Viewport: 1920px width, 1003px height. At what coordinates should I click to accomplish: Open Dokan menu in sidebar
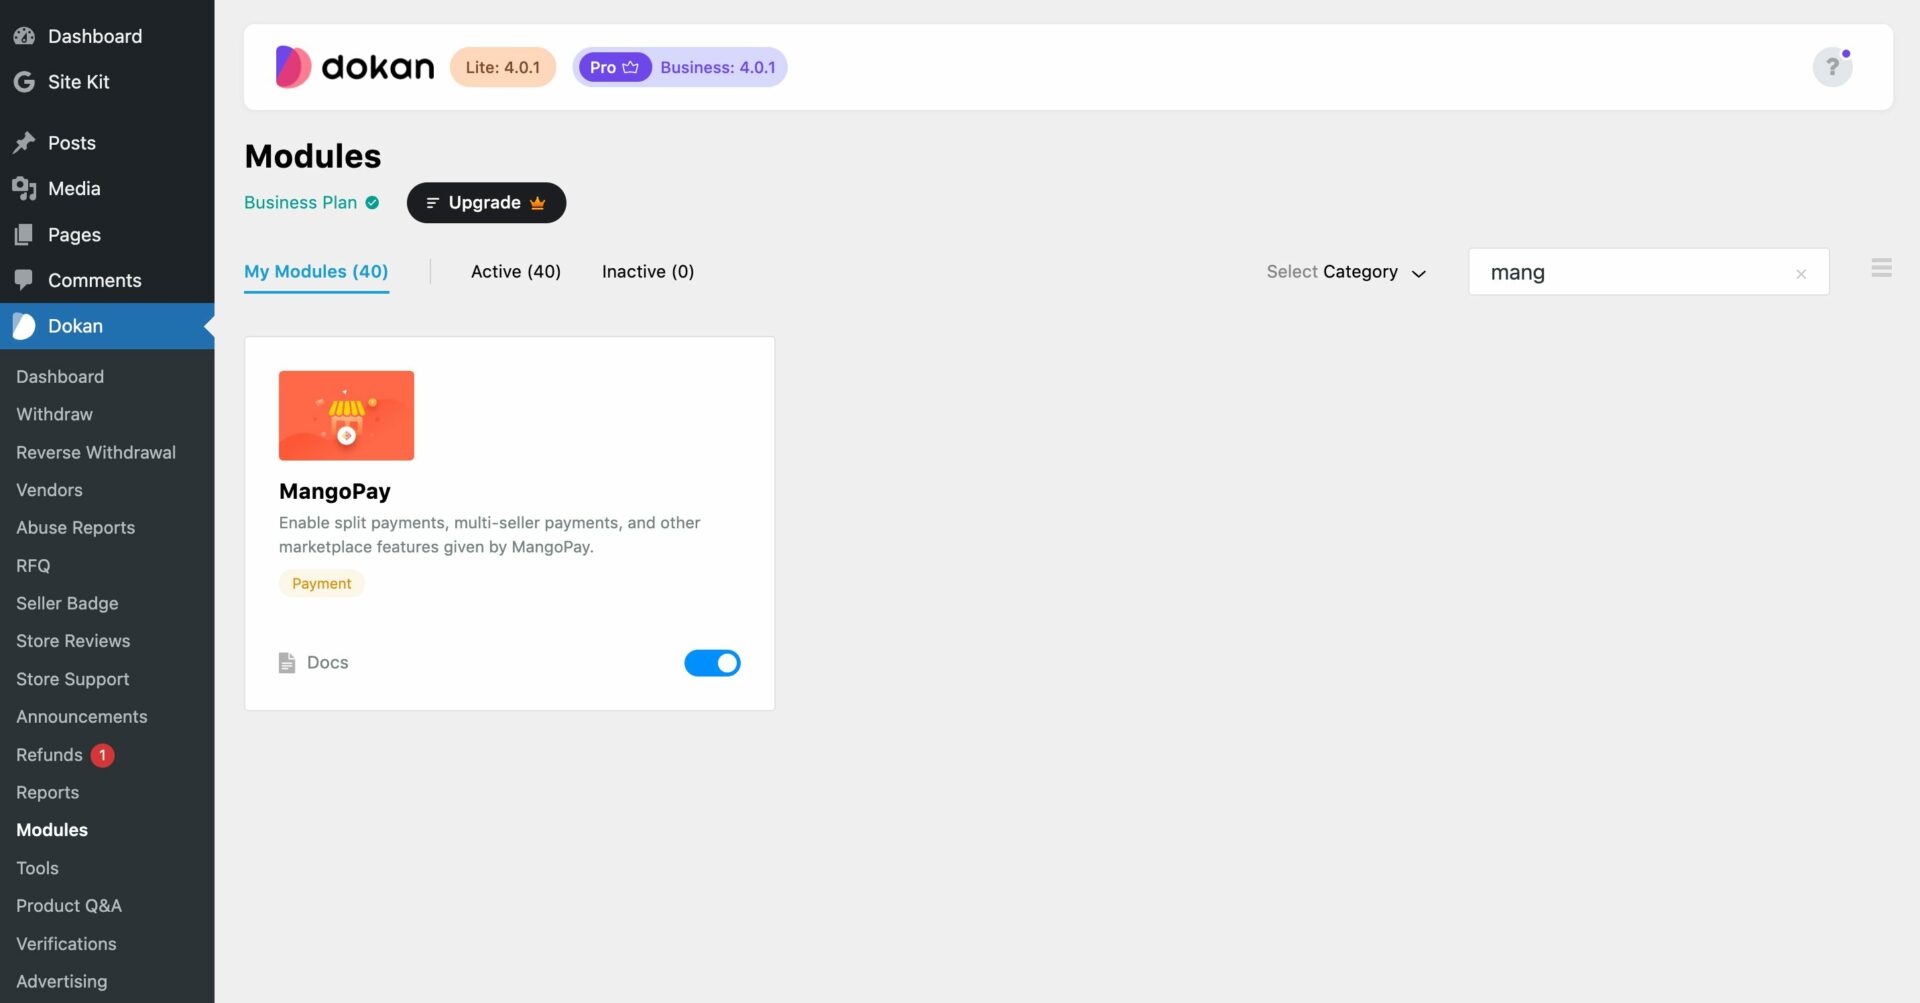pos(107,326)
